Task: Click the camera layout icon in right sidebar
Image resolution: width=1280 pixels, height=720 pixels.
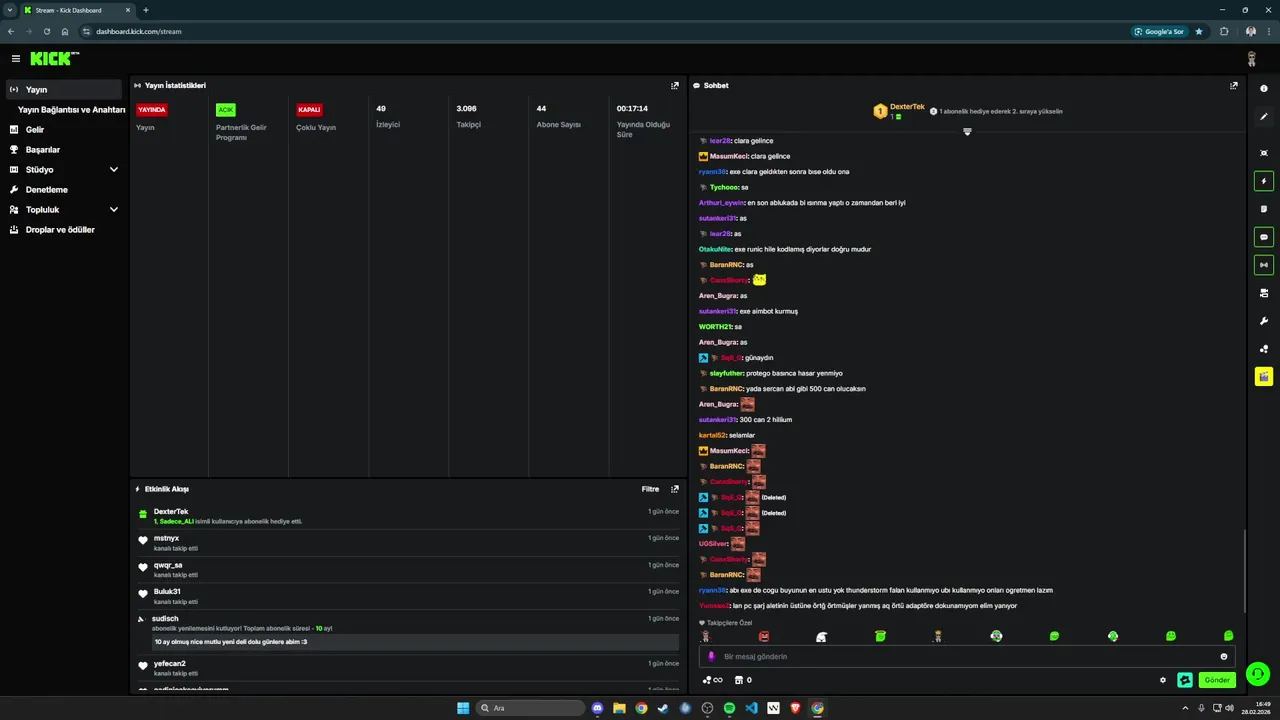Action: (1264, 293)
